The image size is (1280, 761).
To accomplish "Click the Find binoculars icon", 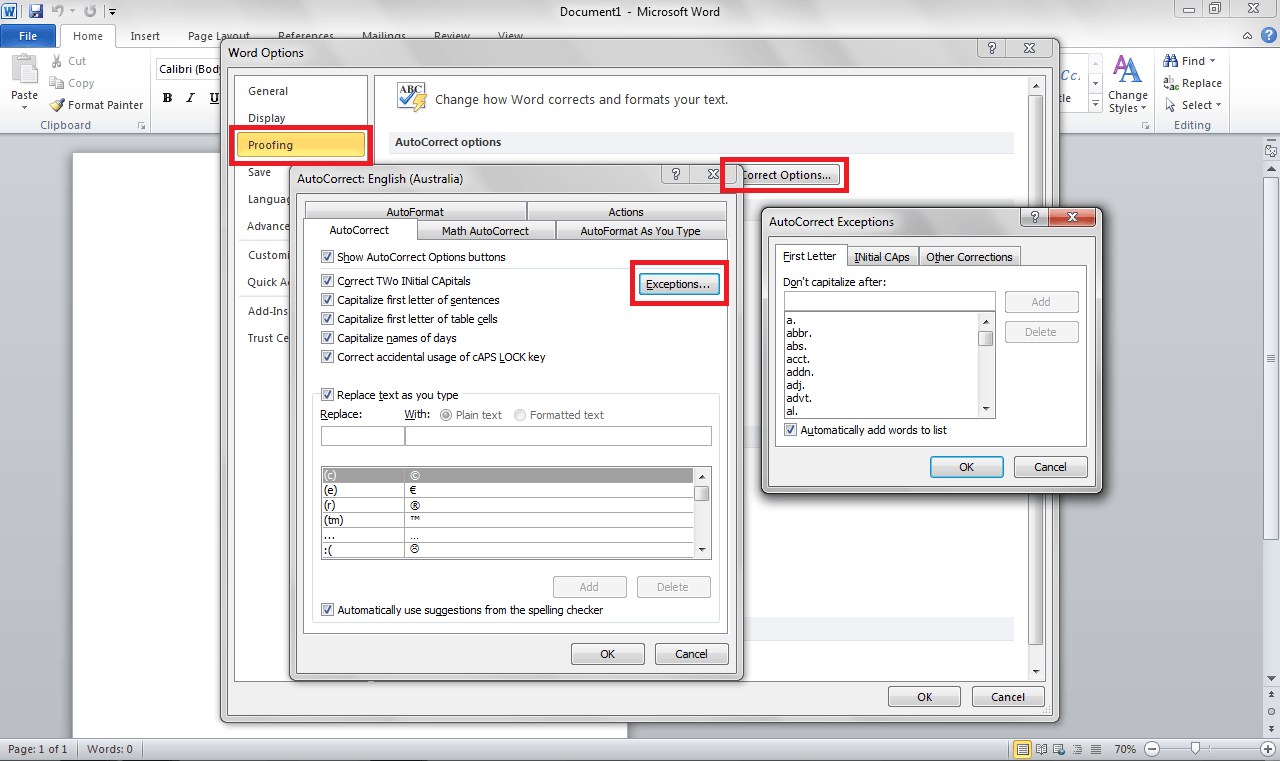I will 1170,61.
